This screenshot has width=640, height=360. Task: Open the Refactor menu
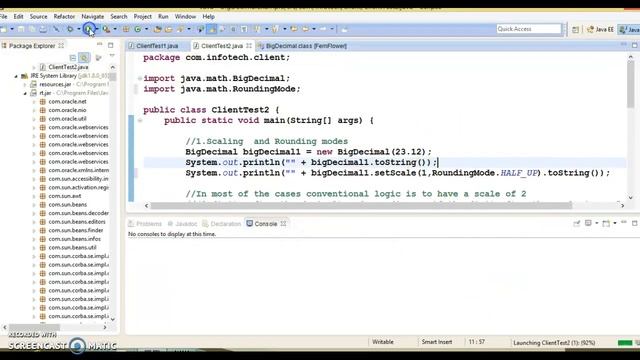tap(64, 17)
